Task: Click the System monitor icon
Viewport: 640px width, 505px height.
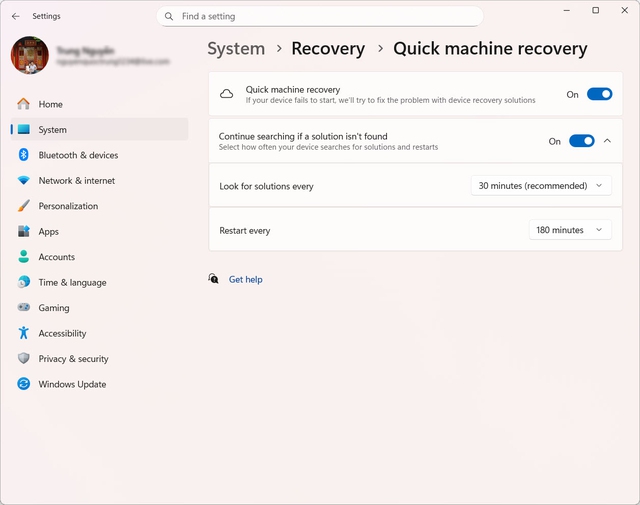Action: [x=24, y=129]
